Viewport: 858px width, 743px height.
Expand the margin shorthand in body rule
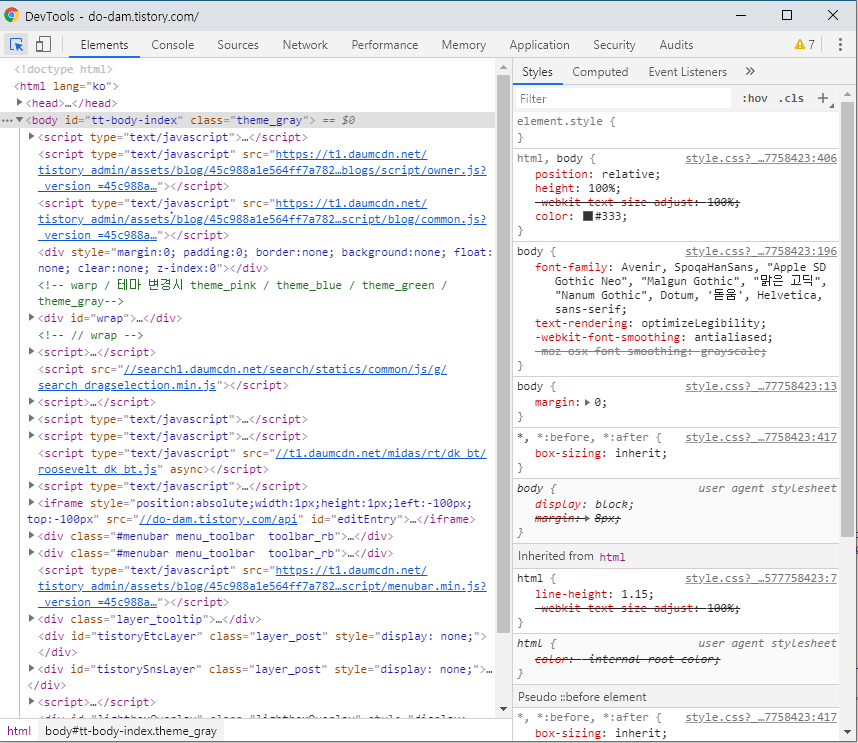[587, 402]
